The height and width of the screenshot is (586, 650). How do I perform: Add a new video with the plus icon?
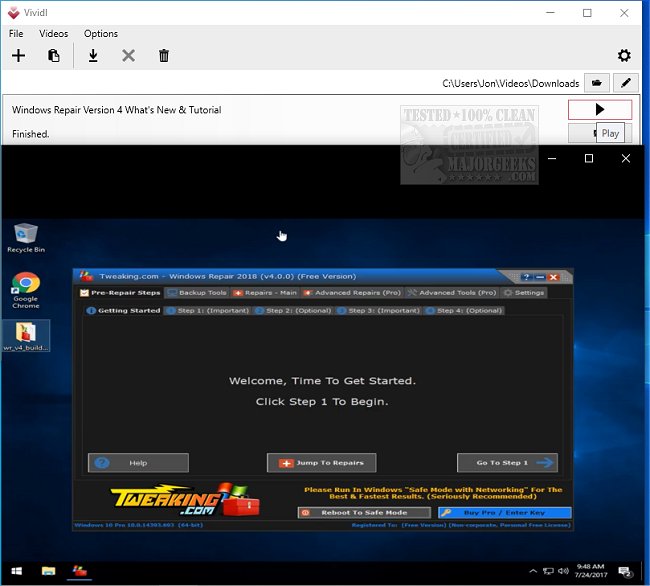tap(18, 56)
